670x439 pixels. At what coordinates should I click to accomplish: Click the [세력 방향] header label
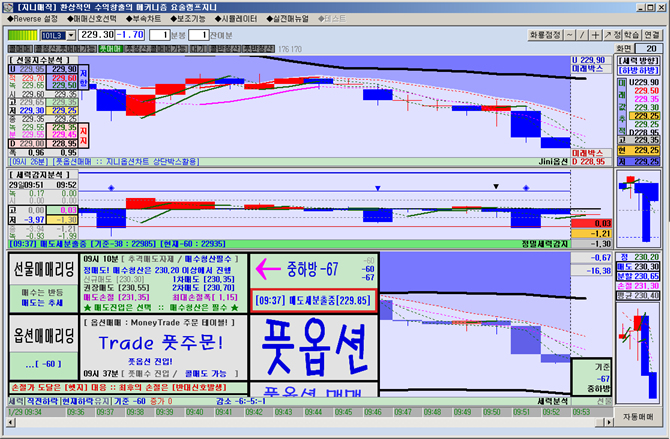click(638, 60)
